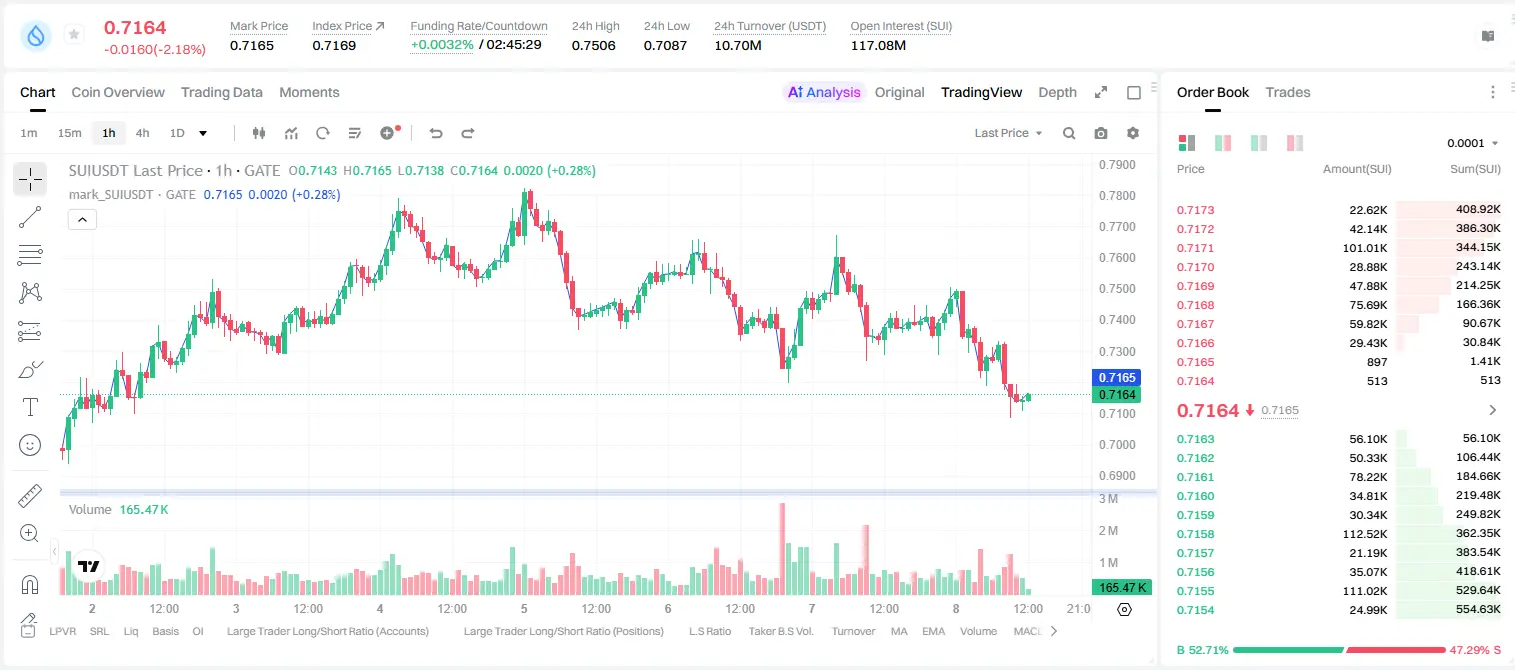Open chart settings gear icon
Image resolution: width=1515 pixels, height=670 pixels.
pos(1133,133)
